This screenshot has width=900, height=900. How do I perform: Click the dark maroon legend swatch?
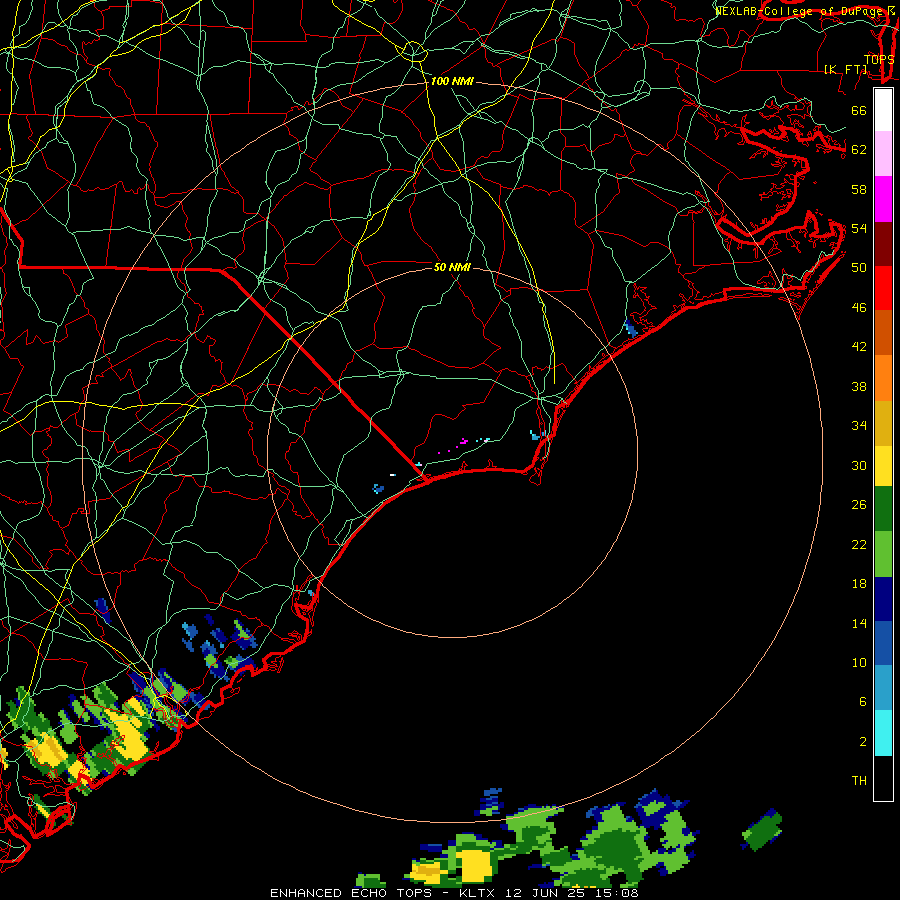pos(883,243)
